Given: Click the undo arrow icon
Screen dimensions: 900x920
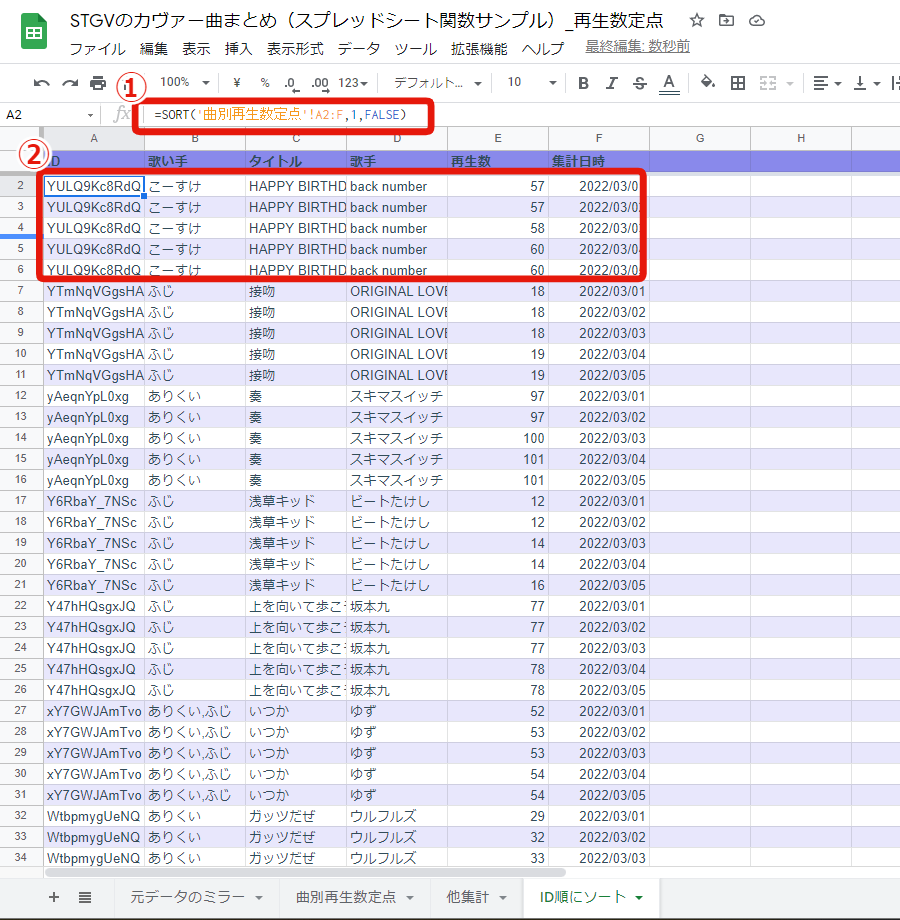Looking at the screenshot, I should [41, 83].
